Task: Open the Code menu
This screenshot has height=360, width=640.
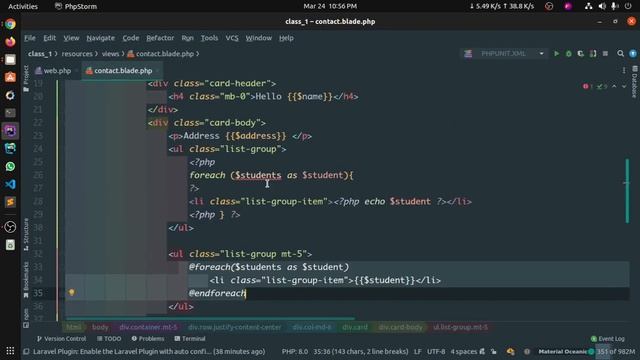Action: [x=131, y=38]
